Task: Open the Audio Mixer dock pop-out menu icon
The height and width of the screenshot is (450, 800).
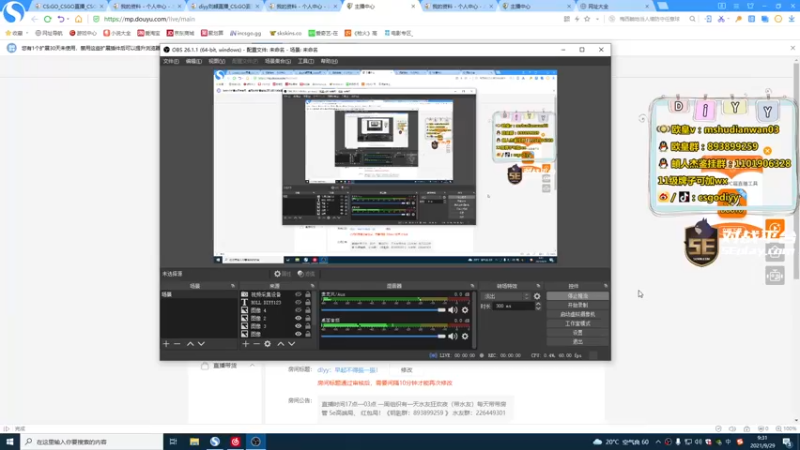Action: pyautogui.click(x=472, y=286)
